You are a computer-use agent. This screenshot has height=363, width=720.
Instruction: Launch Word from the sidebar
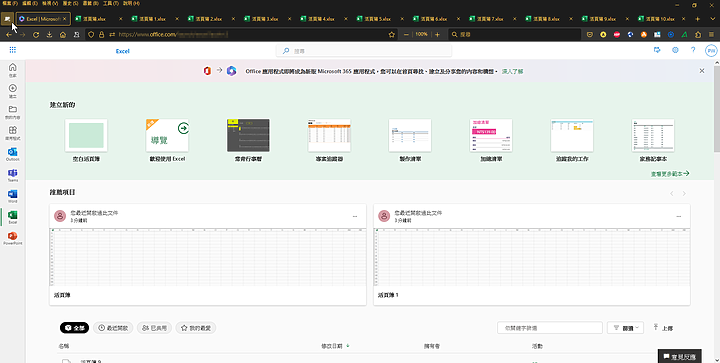(12, 196)
